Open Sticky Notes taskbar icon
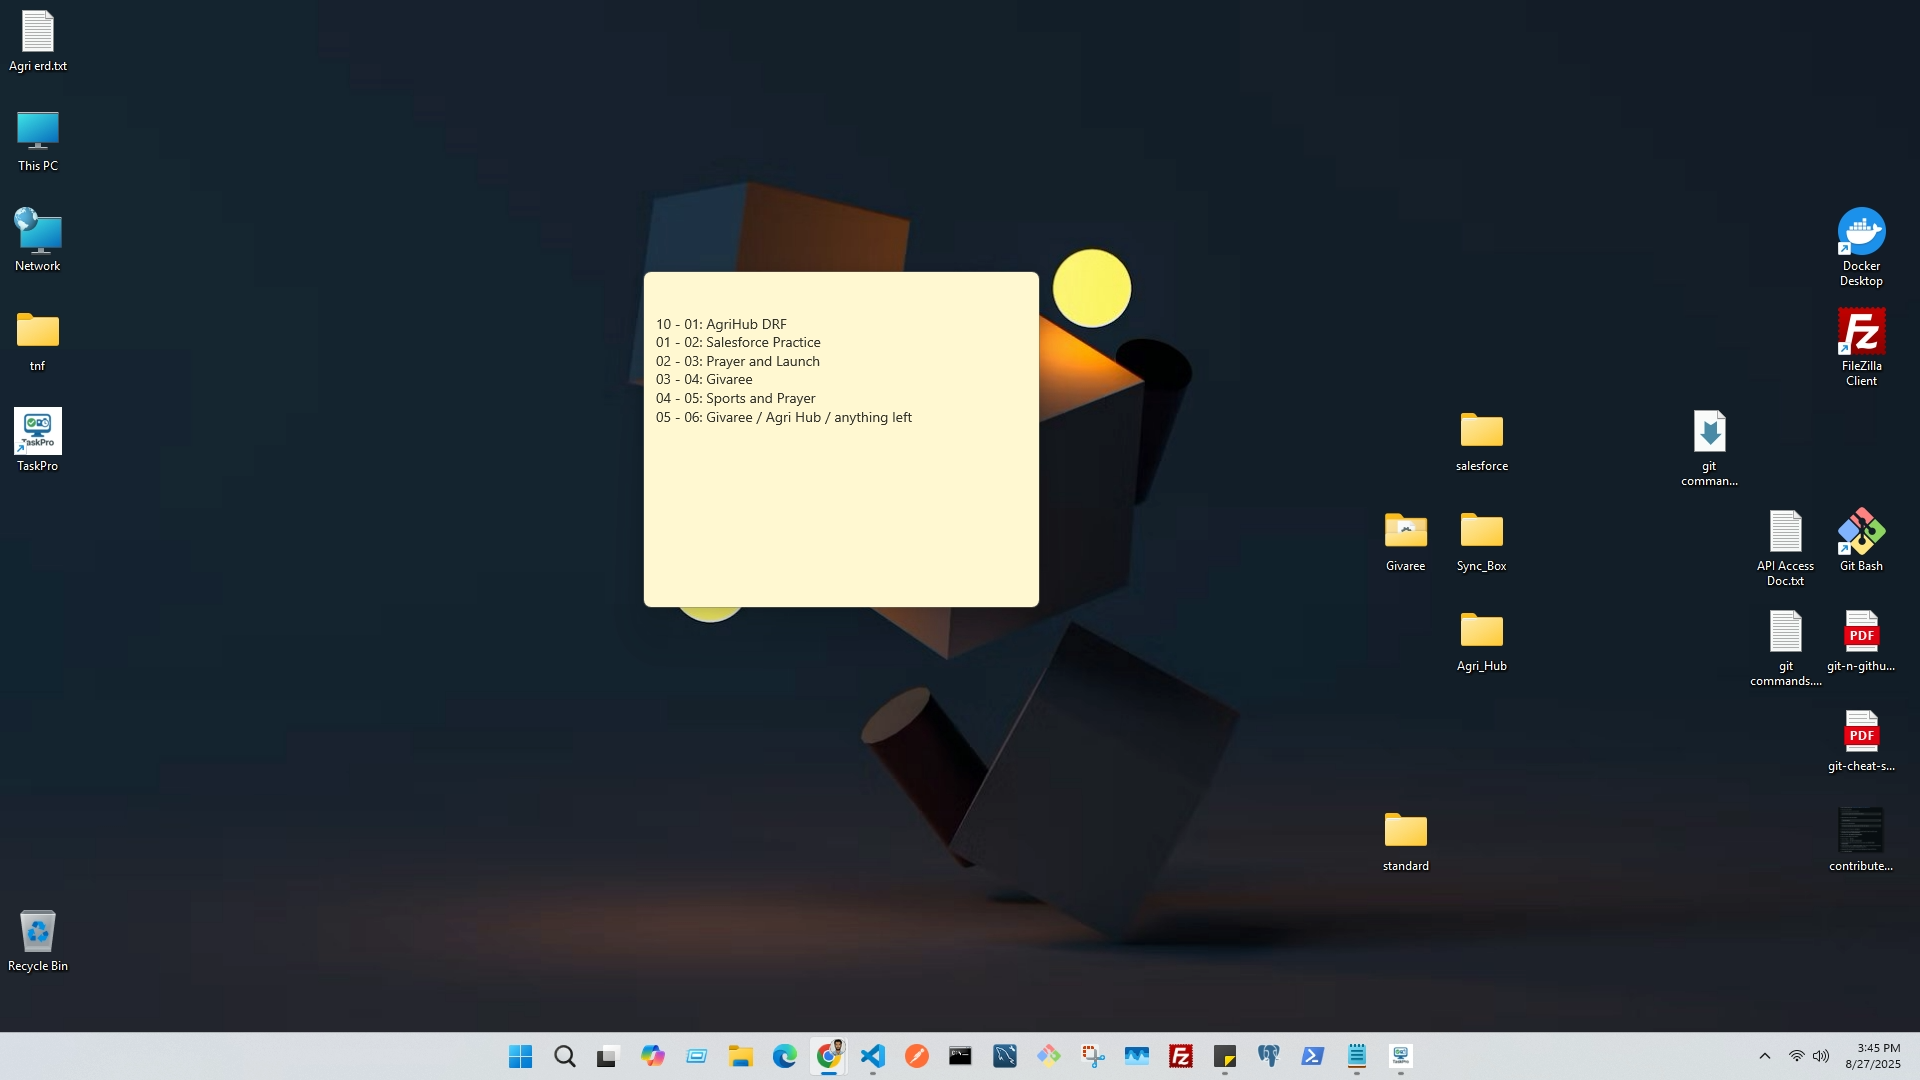The height and width of the screenshot is (1080, 1920). point(1225,1056)
